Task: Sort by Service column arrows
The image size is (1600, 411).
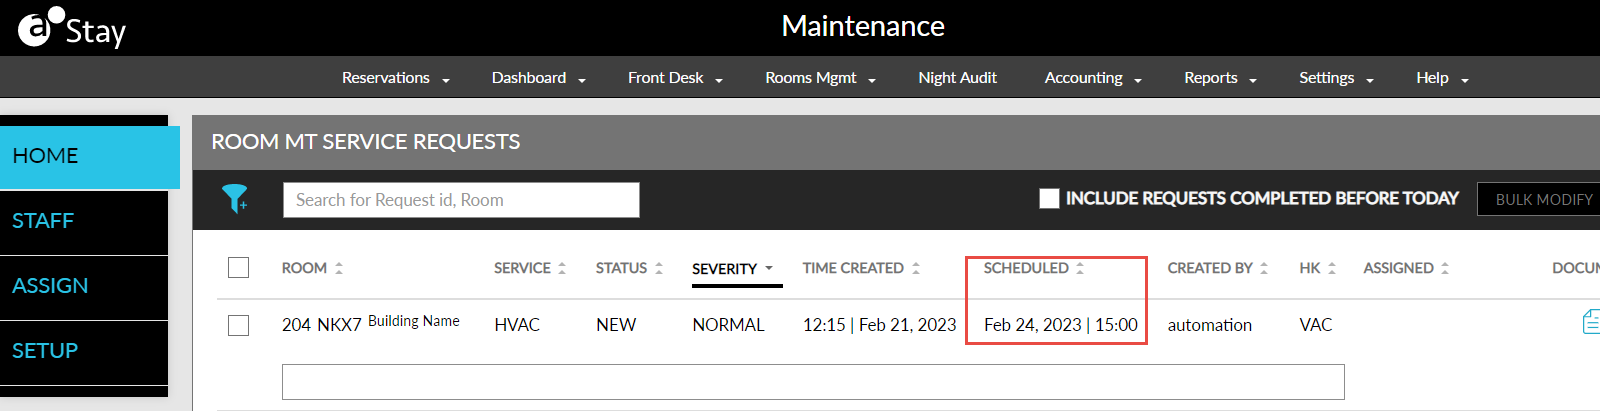Action: (x=562, y=268)
